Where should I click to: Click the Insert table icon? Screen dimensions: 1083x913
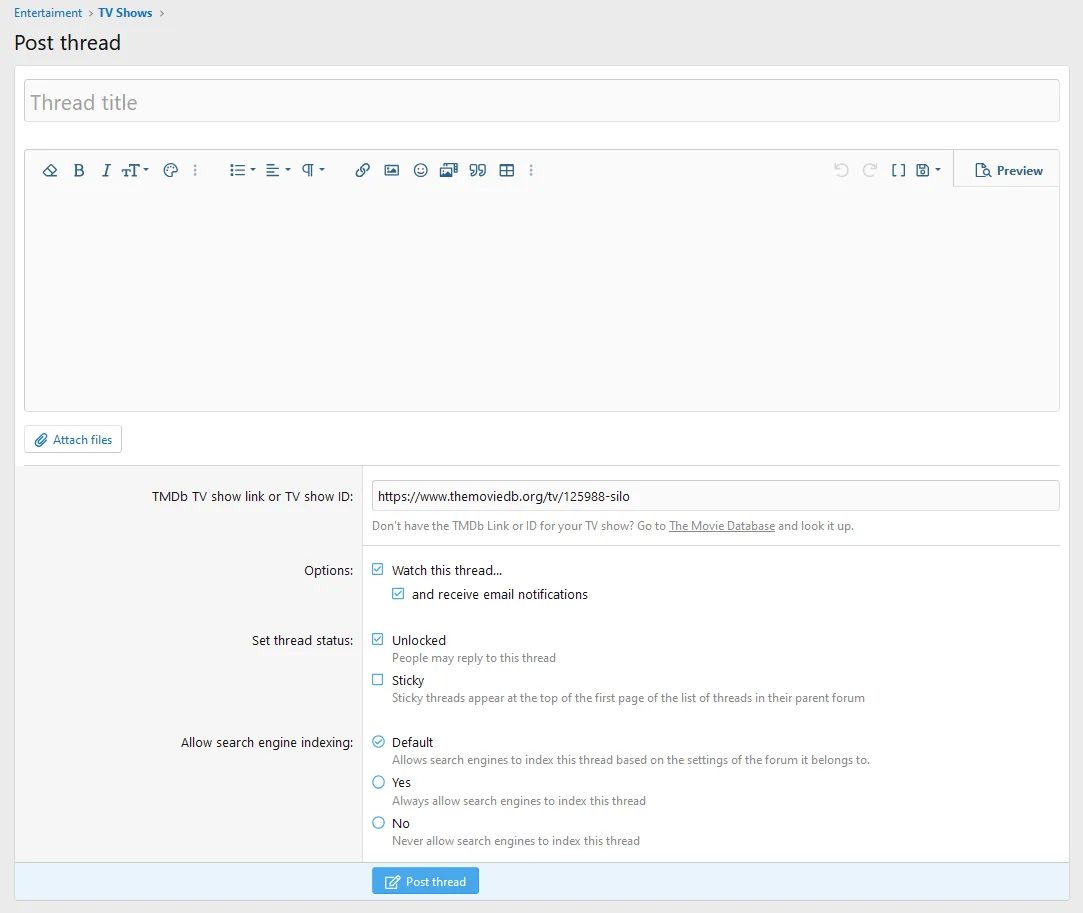(x=507, y=171)
